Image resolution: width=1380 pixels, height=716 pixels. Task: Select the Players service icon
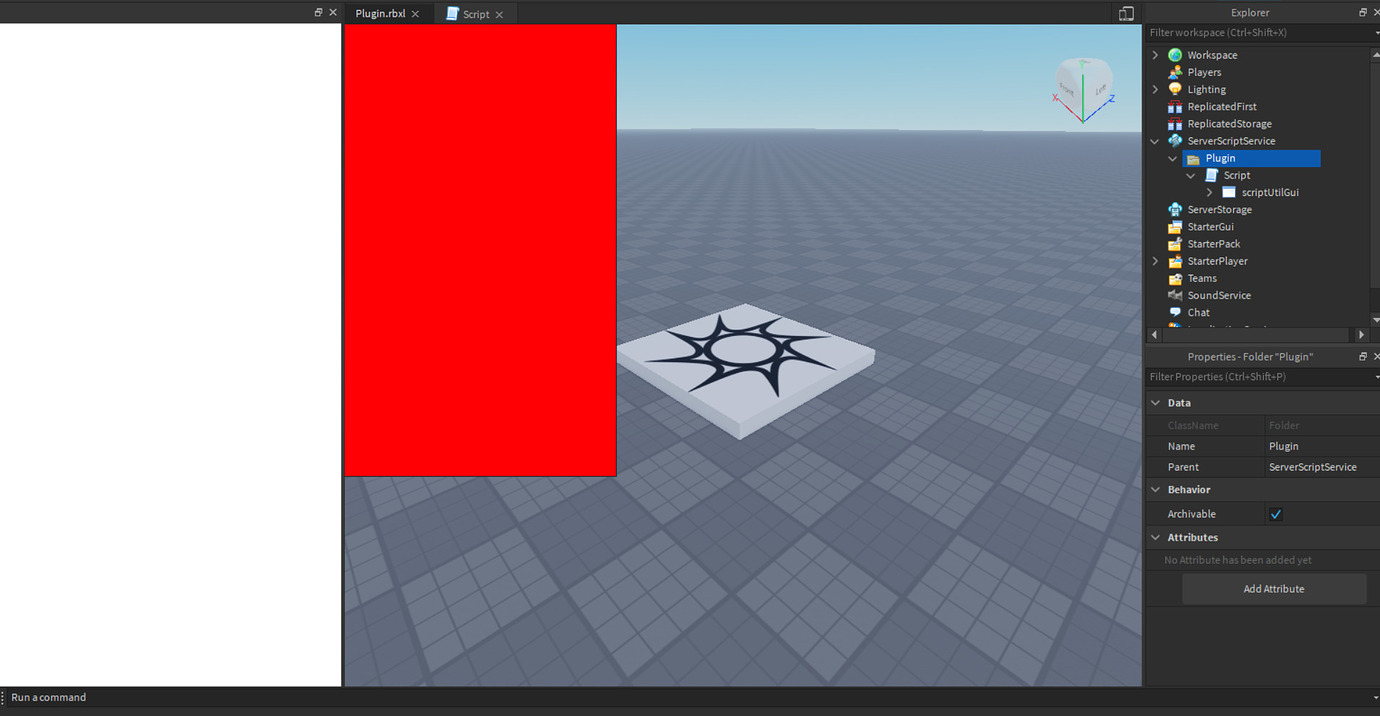coord(1174,72)
